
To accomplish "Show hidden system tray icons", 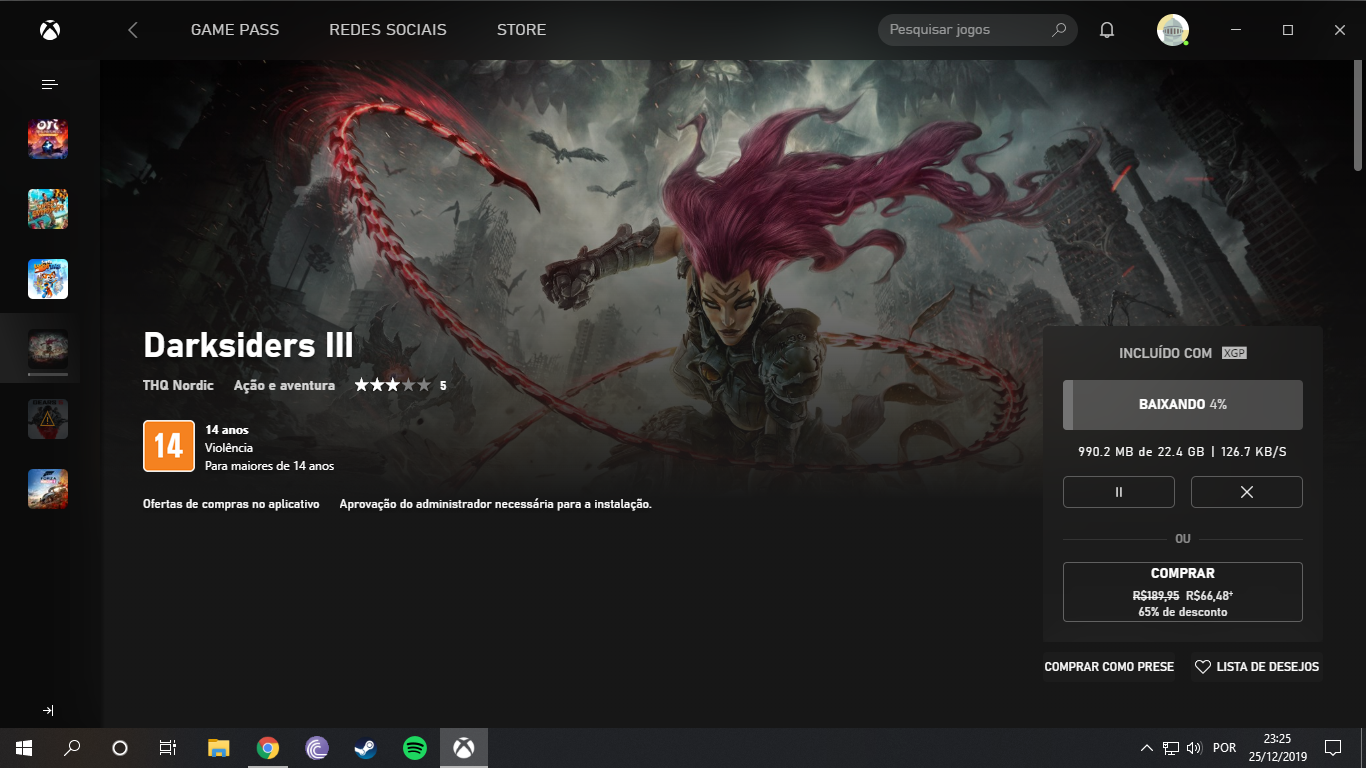I will pyautogui.click(x=1146, y=748).
